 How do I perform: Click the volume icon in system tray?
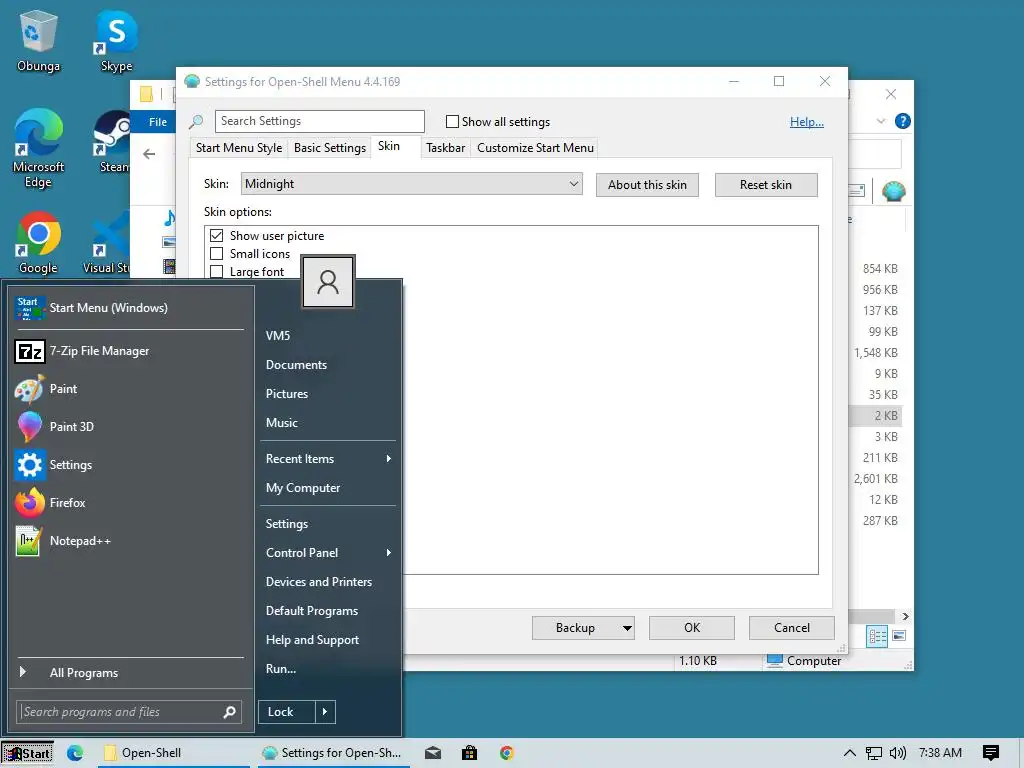898,753
